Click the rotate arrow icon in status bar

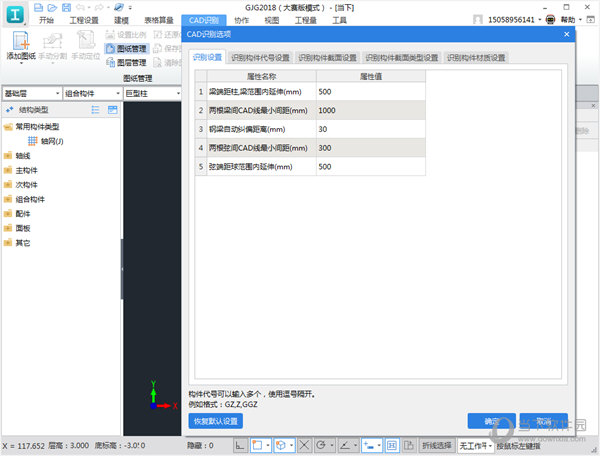pyautogui.click(x=321, y=445)
